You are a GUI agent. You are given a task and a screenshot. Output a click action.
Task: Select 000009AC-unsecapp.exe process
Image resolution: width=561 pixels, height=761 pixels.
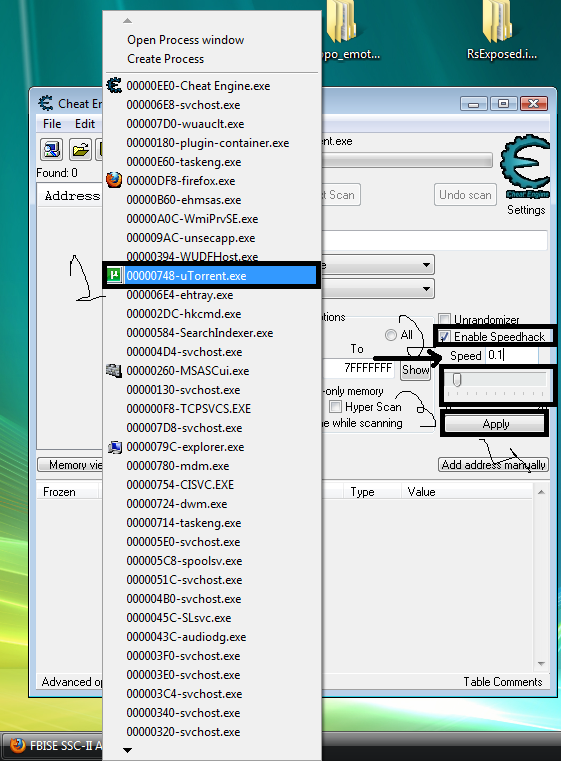[x=211, y=238]
